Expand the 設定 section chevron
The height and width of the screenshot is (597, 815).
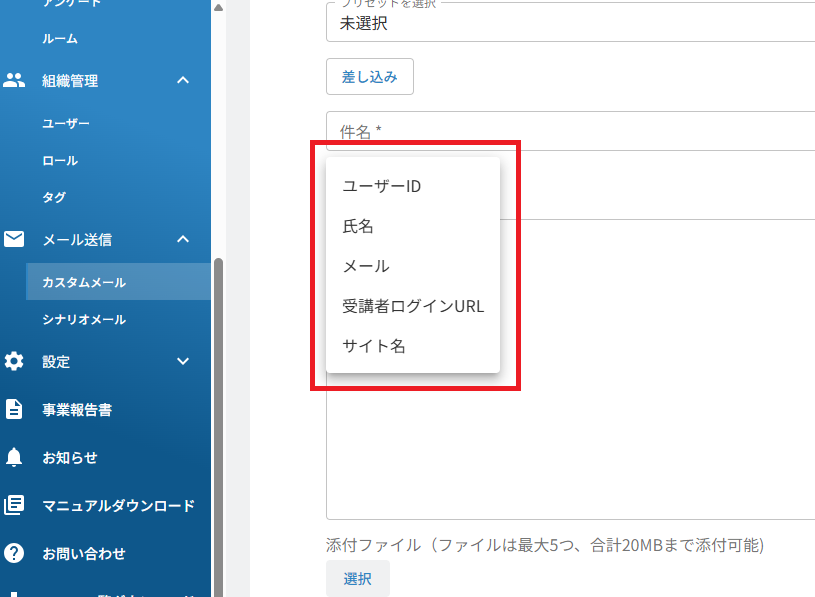(x=183, y=361)
